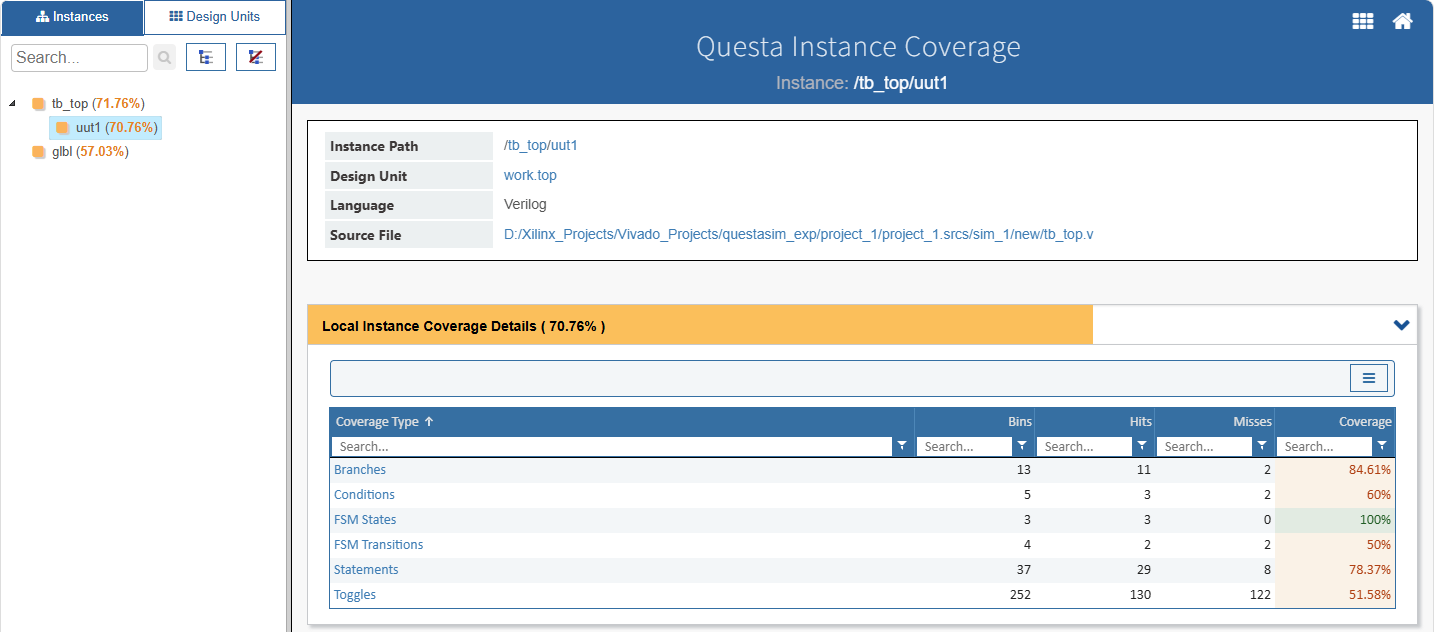
Task: Open the FSM Transitions coverage link
Action: click(378, 545)
